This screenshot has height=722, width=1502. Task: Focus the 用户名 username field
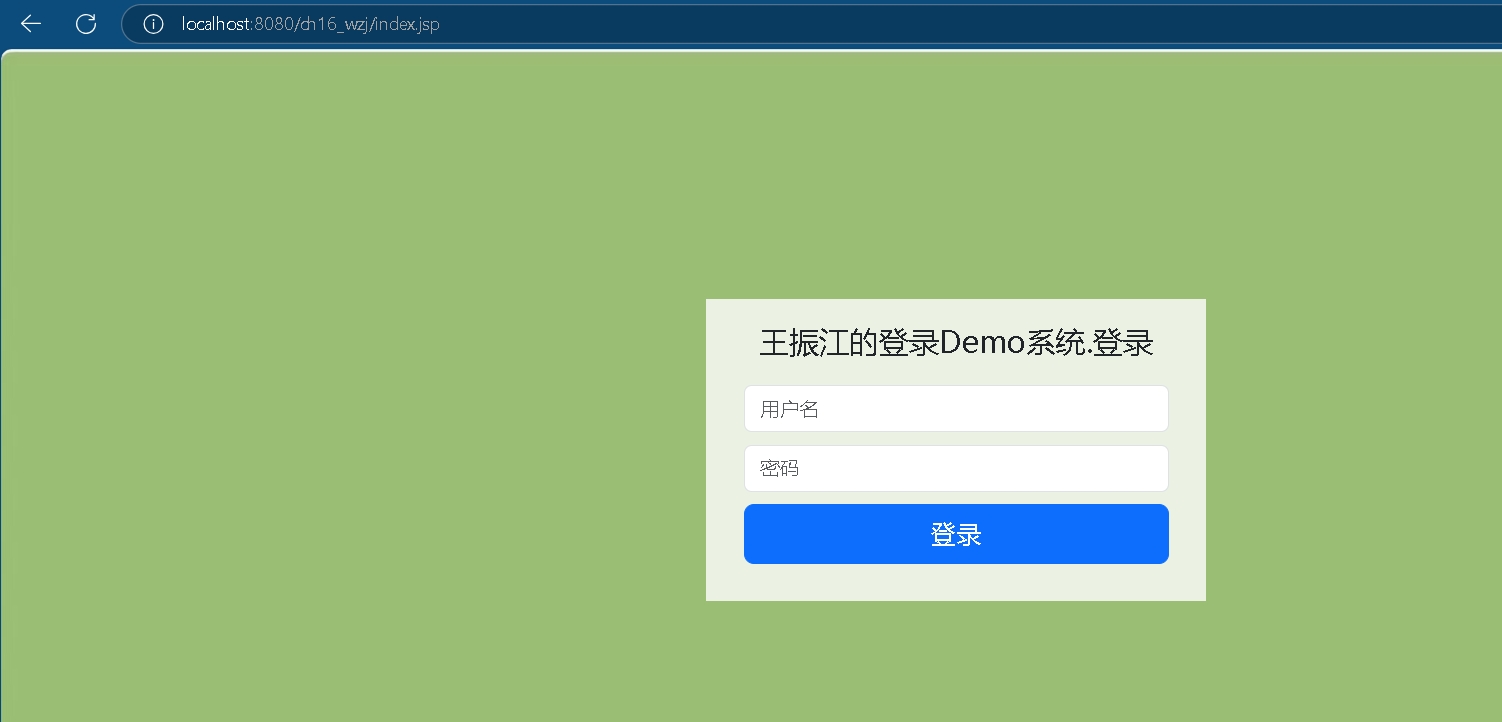[955, 409]
